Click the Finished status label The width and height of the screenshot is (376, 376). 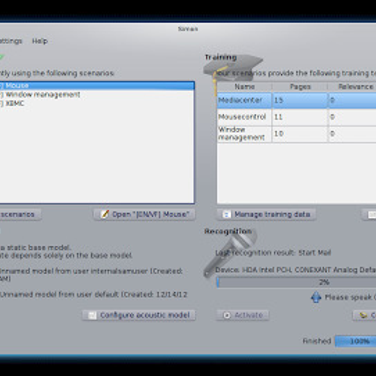(x=317, y=341)
